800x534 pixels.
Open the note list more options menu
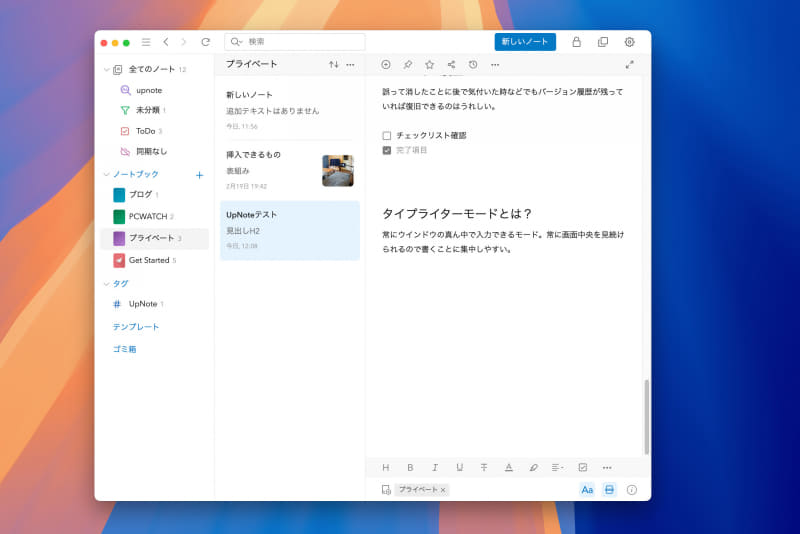click(351, 65)
